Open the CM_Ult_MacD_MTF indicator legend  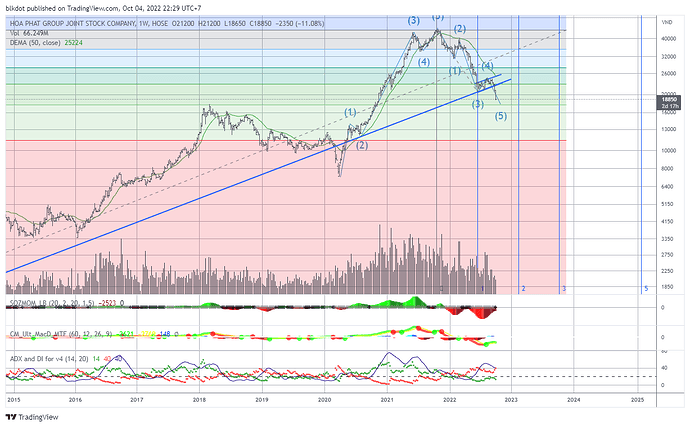38,334
